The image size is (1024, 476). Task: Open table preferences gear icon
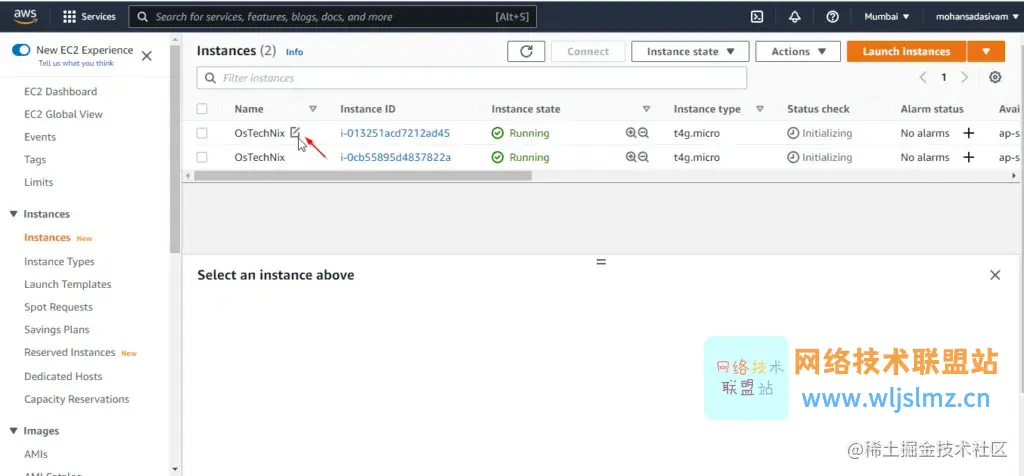(x=995, y=77)
